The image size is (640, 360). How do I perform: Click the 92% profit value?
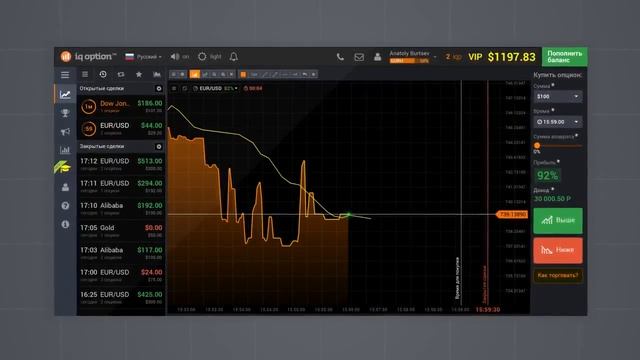tap(547, 176)
